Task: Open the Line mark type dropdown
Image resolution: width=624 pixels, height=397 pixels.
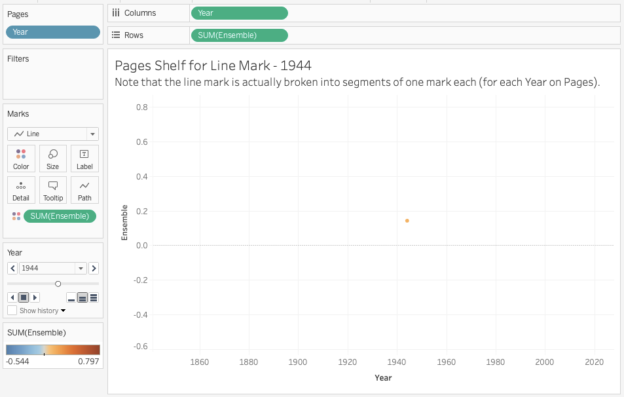Action: [x=53, y=134]
